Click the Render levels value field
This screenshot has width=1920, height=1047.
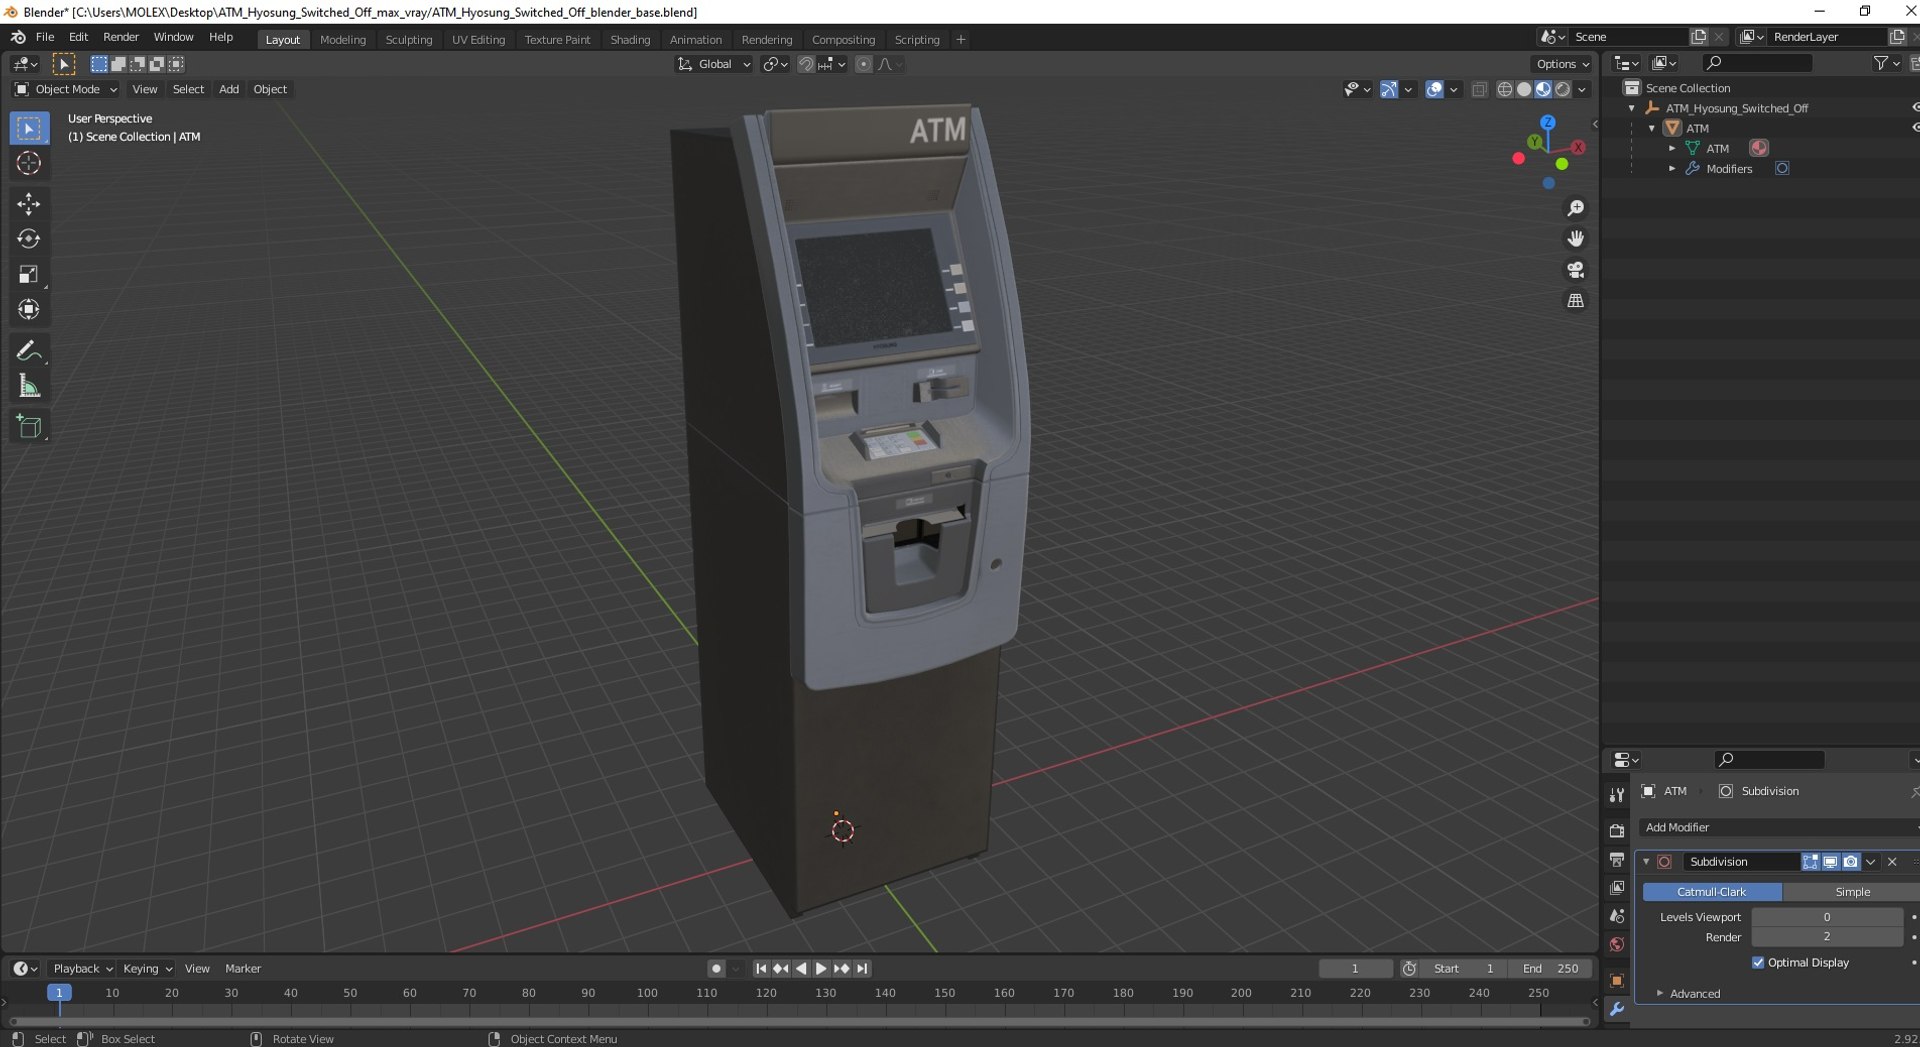[x=1827, y=937]
